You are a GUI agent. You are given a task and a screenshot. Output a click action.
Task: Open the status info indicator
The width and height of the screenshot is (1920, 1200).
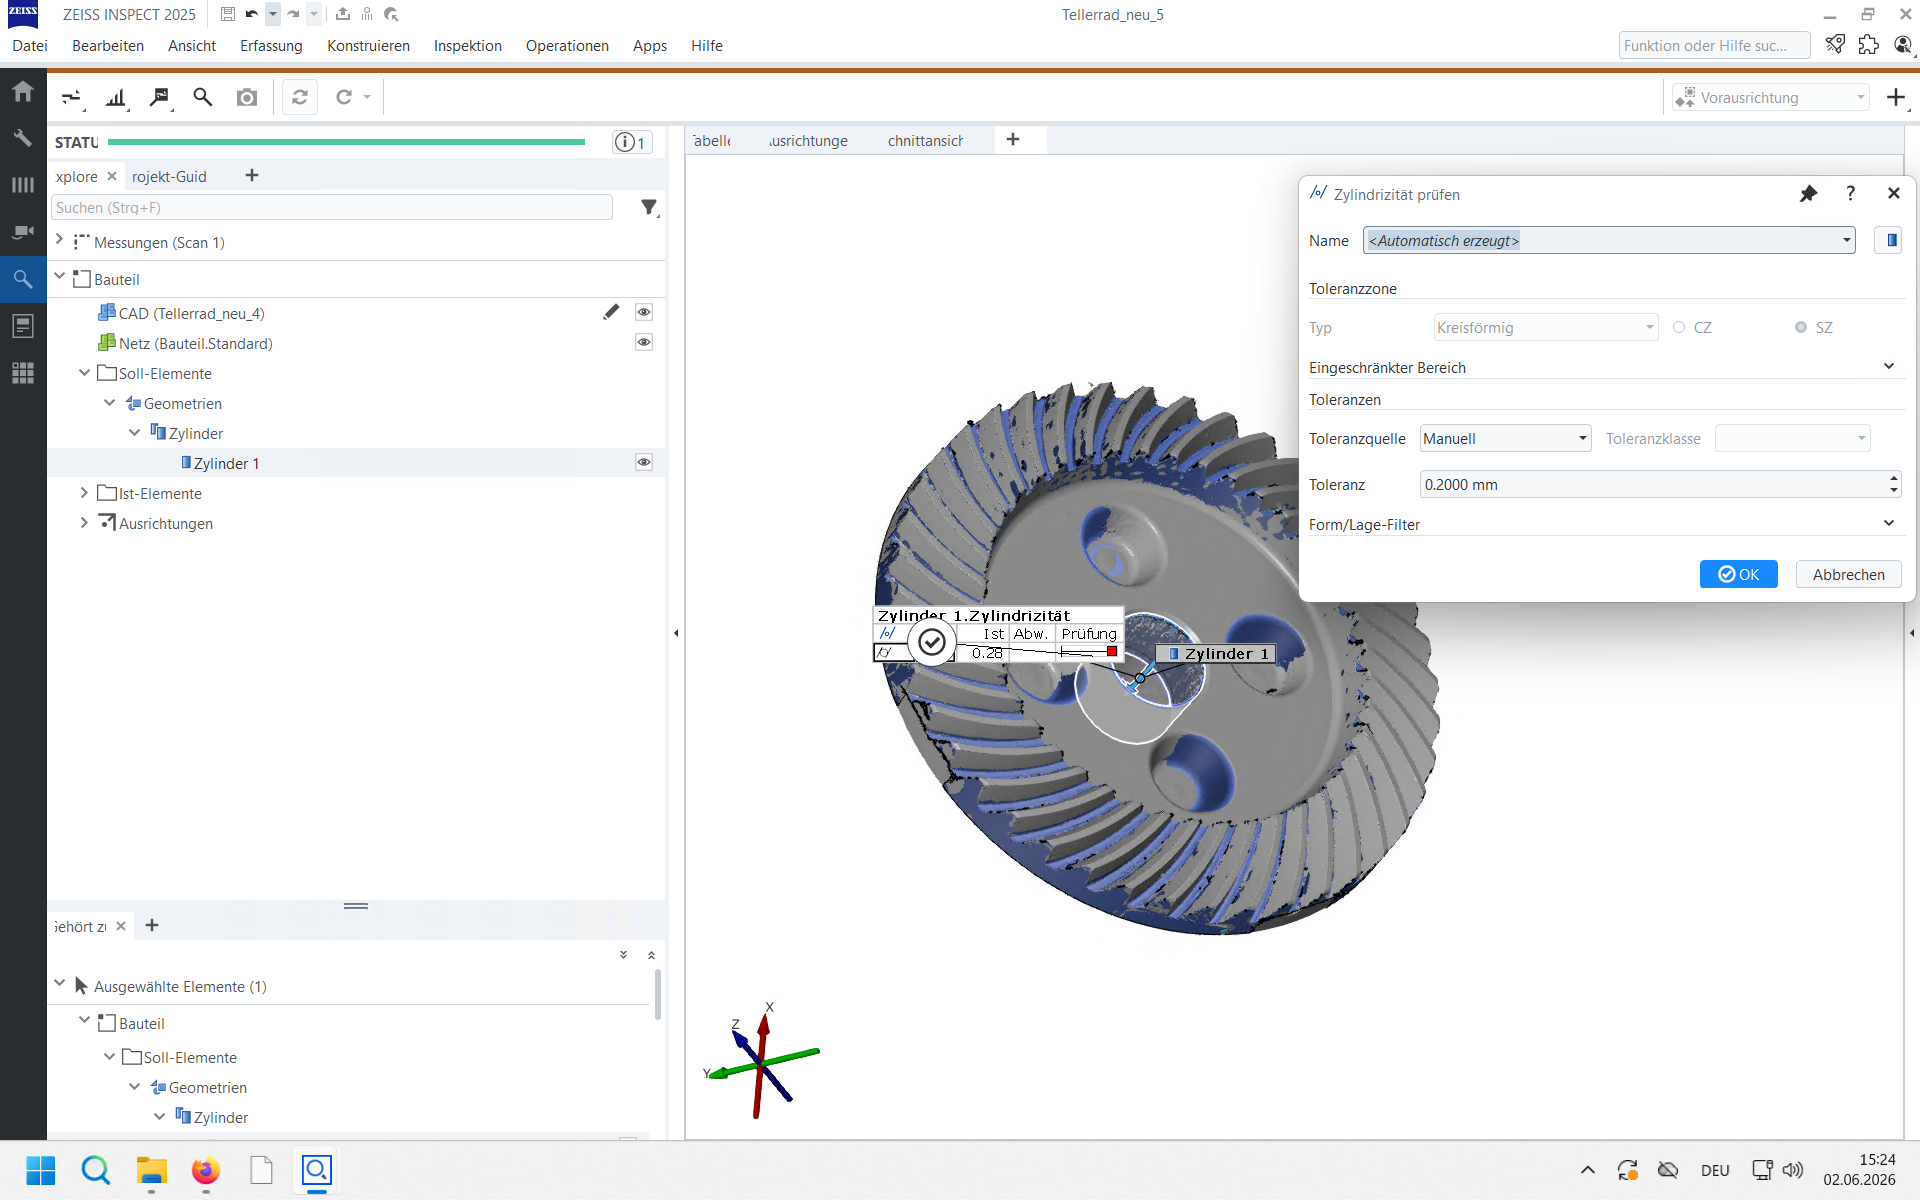point(631,142)
